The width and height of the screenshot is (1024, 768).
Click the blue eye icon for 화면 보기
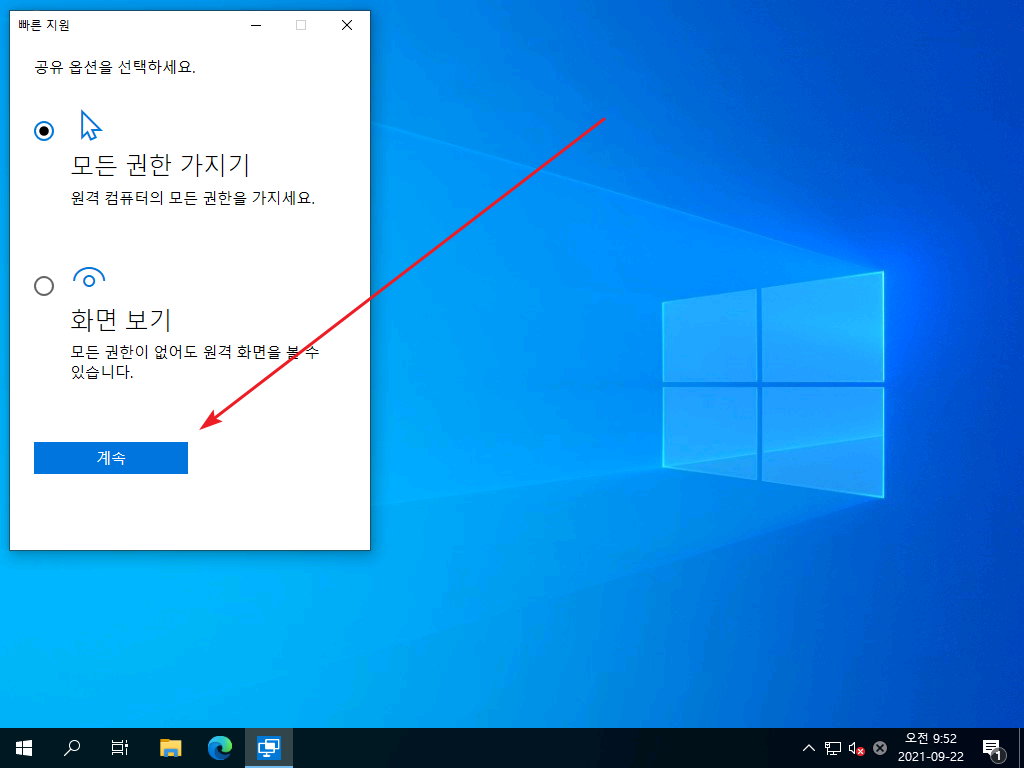tap(89, 278)
